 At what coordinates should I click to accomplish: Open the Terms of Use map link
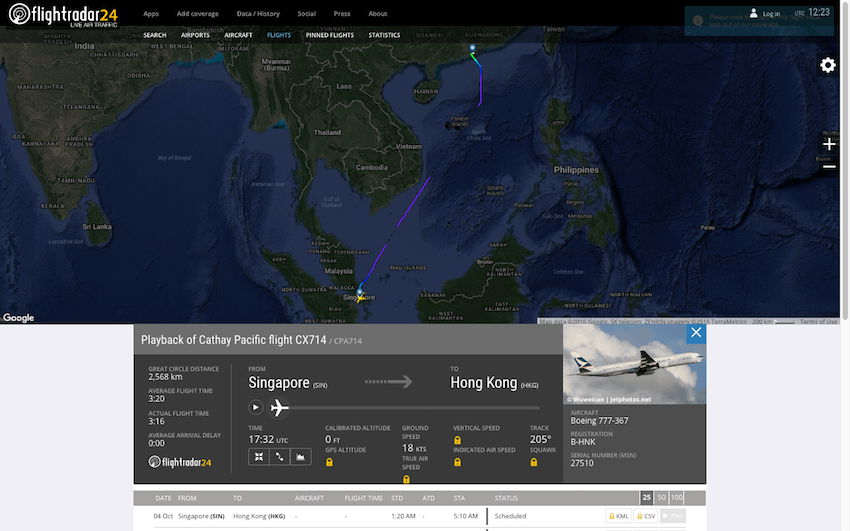818,321
